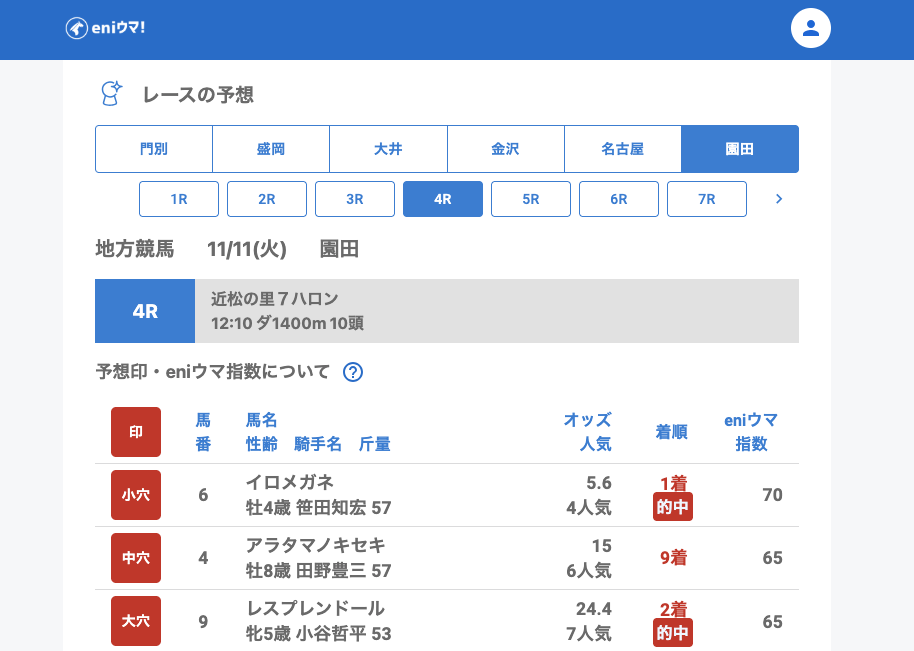This screenshot has height=651, width=914.
Task: Select the 大井 racecourse tab
Action: [x=388, y=149]
